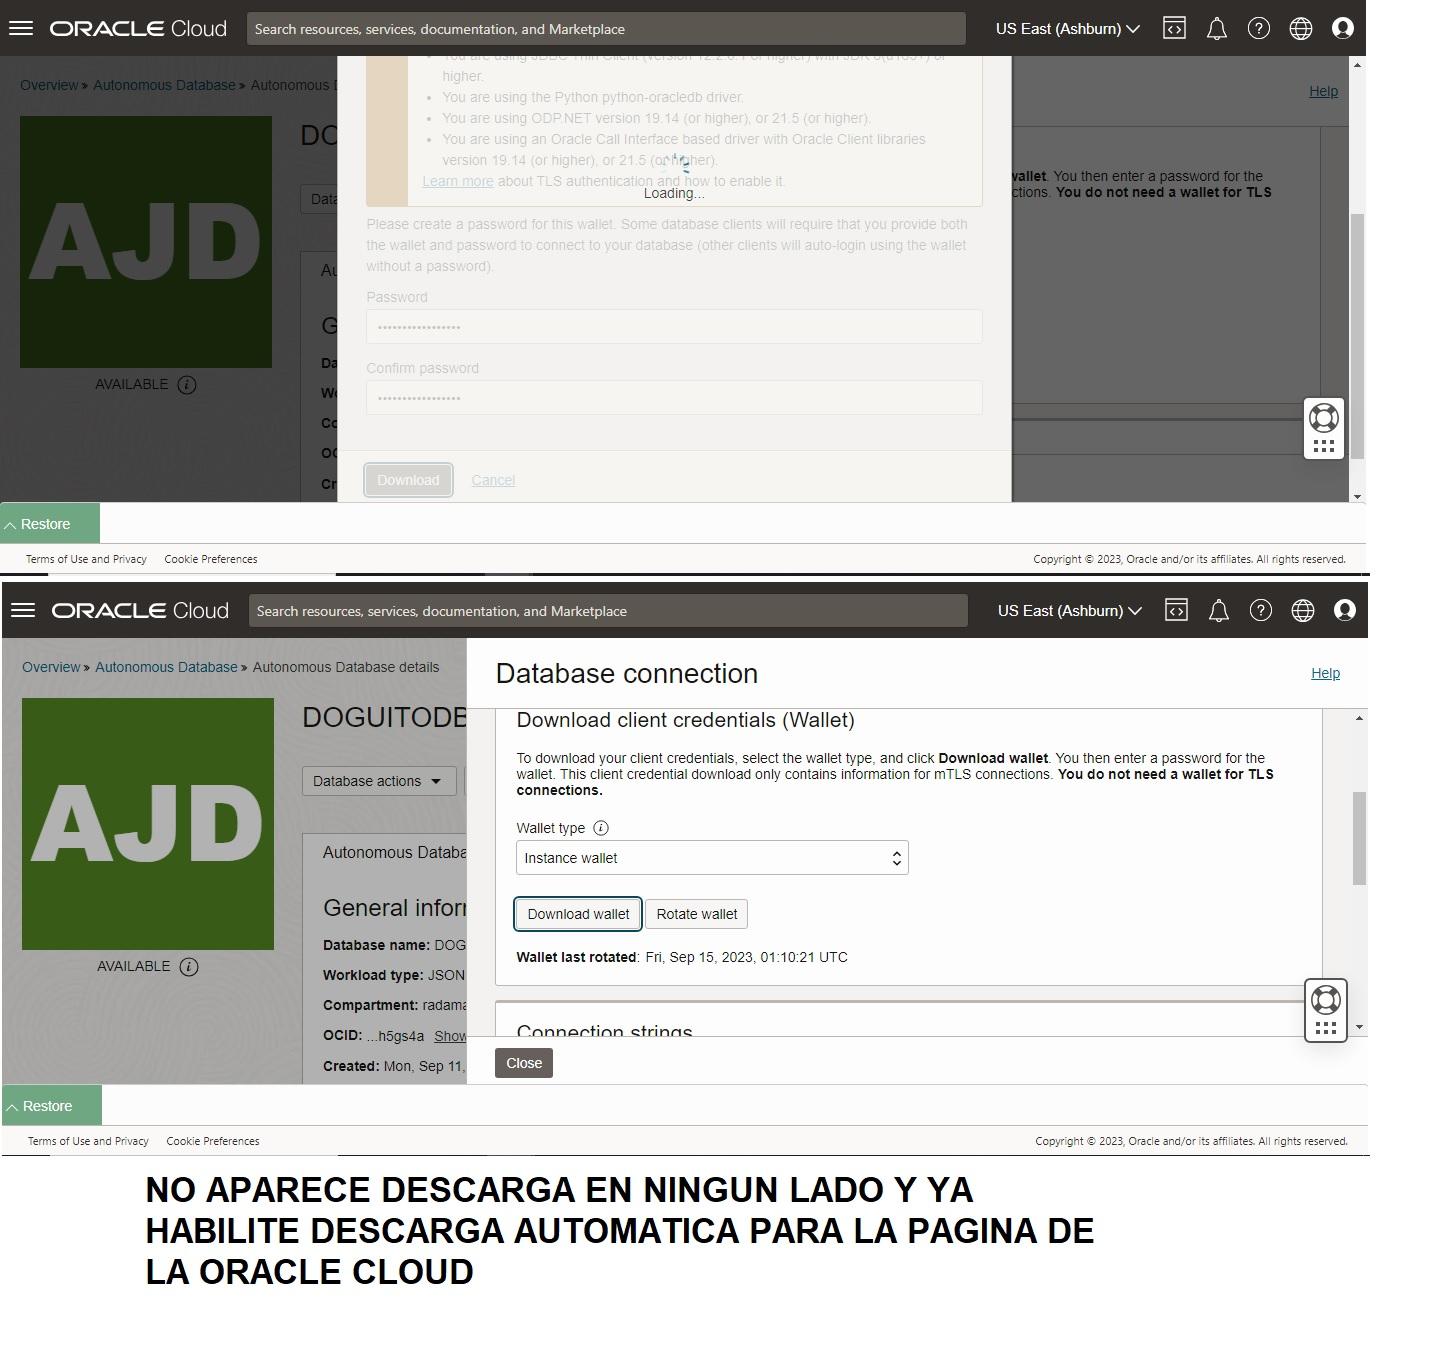Click Help link in Database connection panel

pyautogui.click(x=1325, y=673)
